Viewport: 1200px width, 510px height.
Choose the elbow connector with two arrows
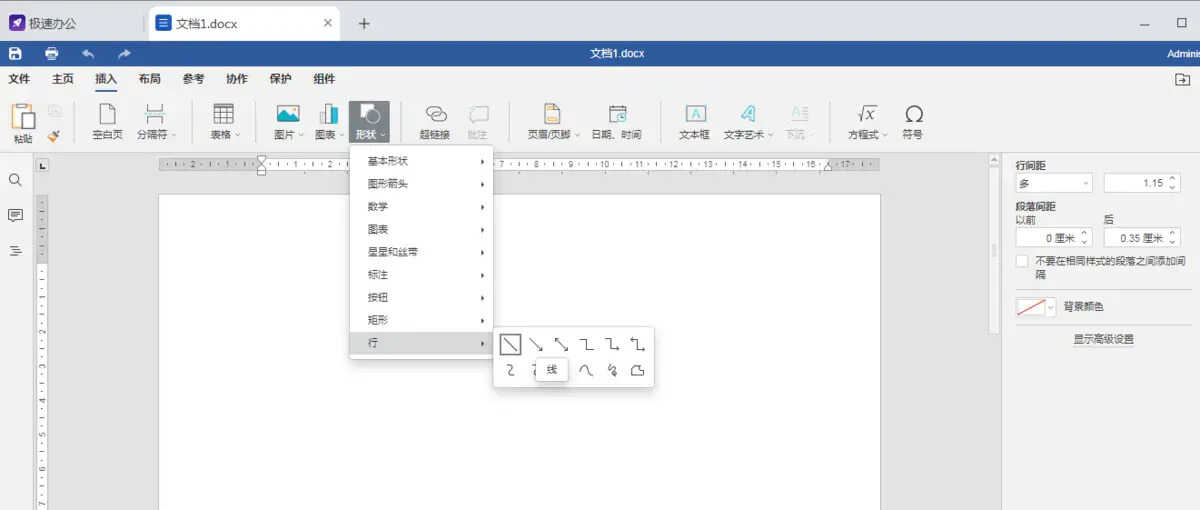[x=637, y=344]
